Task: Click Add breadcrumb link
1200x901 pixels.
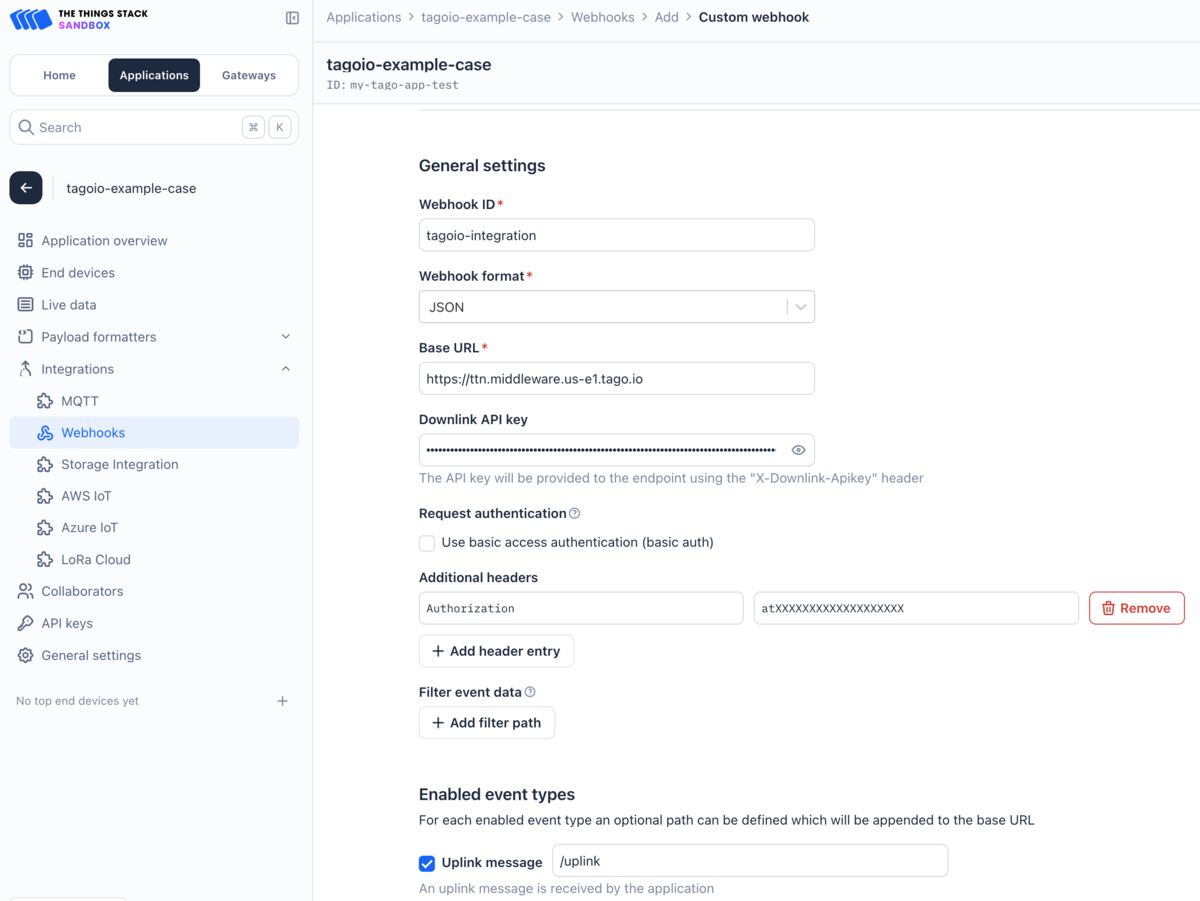Action: pyautogui.click(x=667, y=17)
